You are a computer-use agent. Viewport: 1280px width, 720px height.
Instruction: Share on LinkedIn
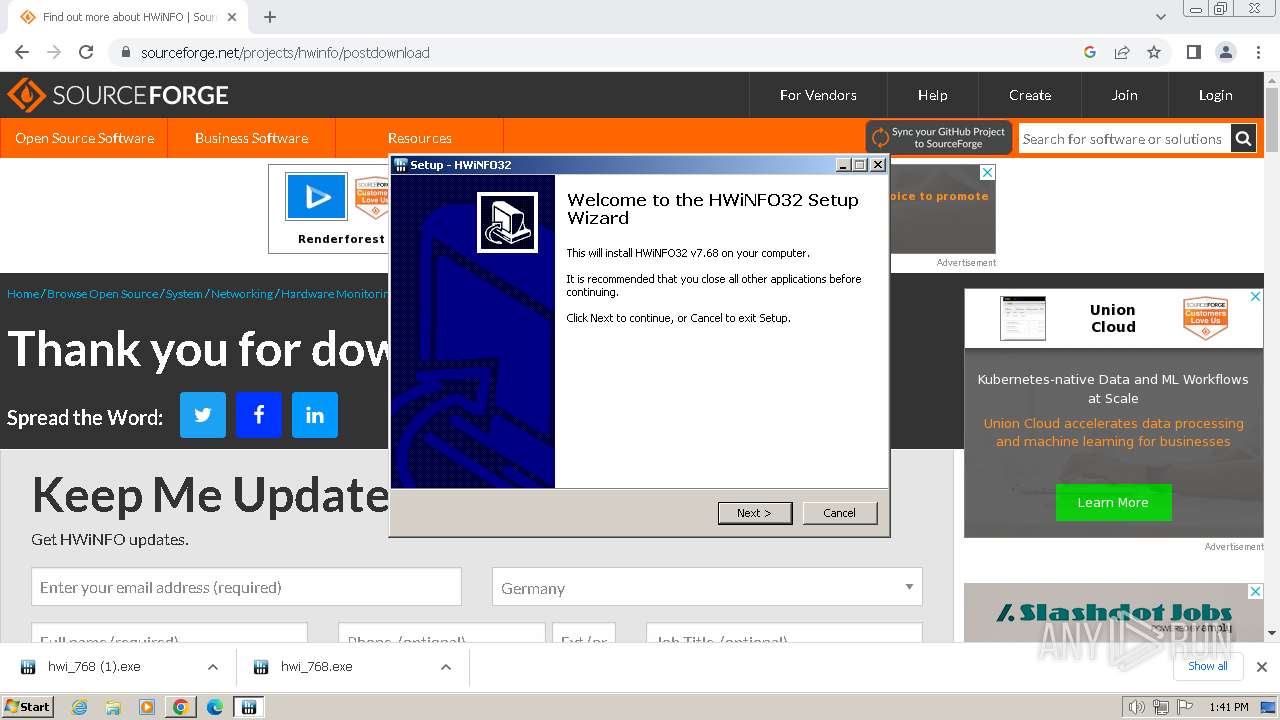[x=315, y=415]
